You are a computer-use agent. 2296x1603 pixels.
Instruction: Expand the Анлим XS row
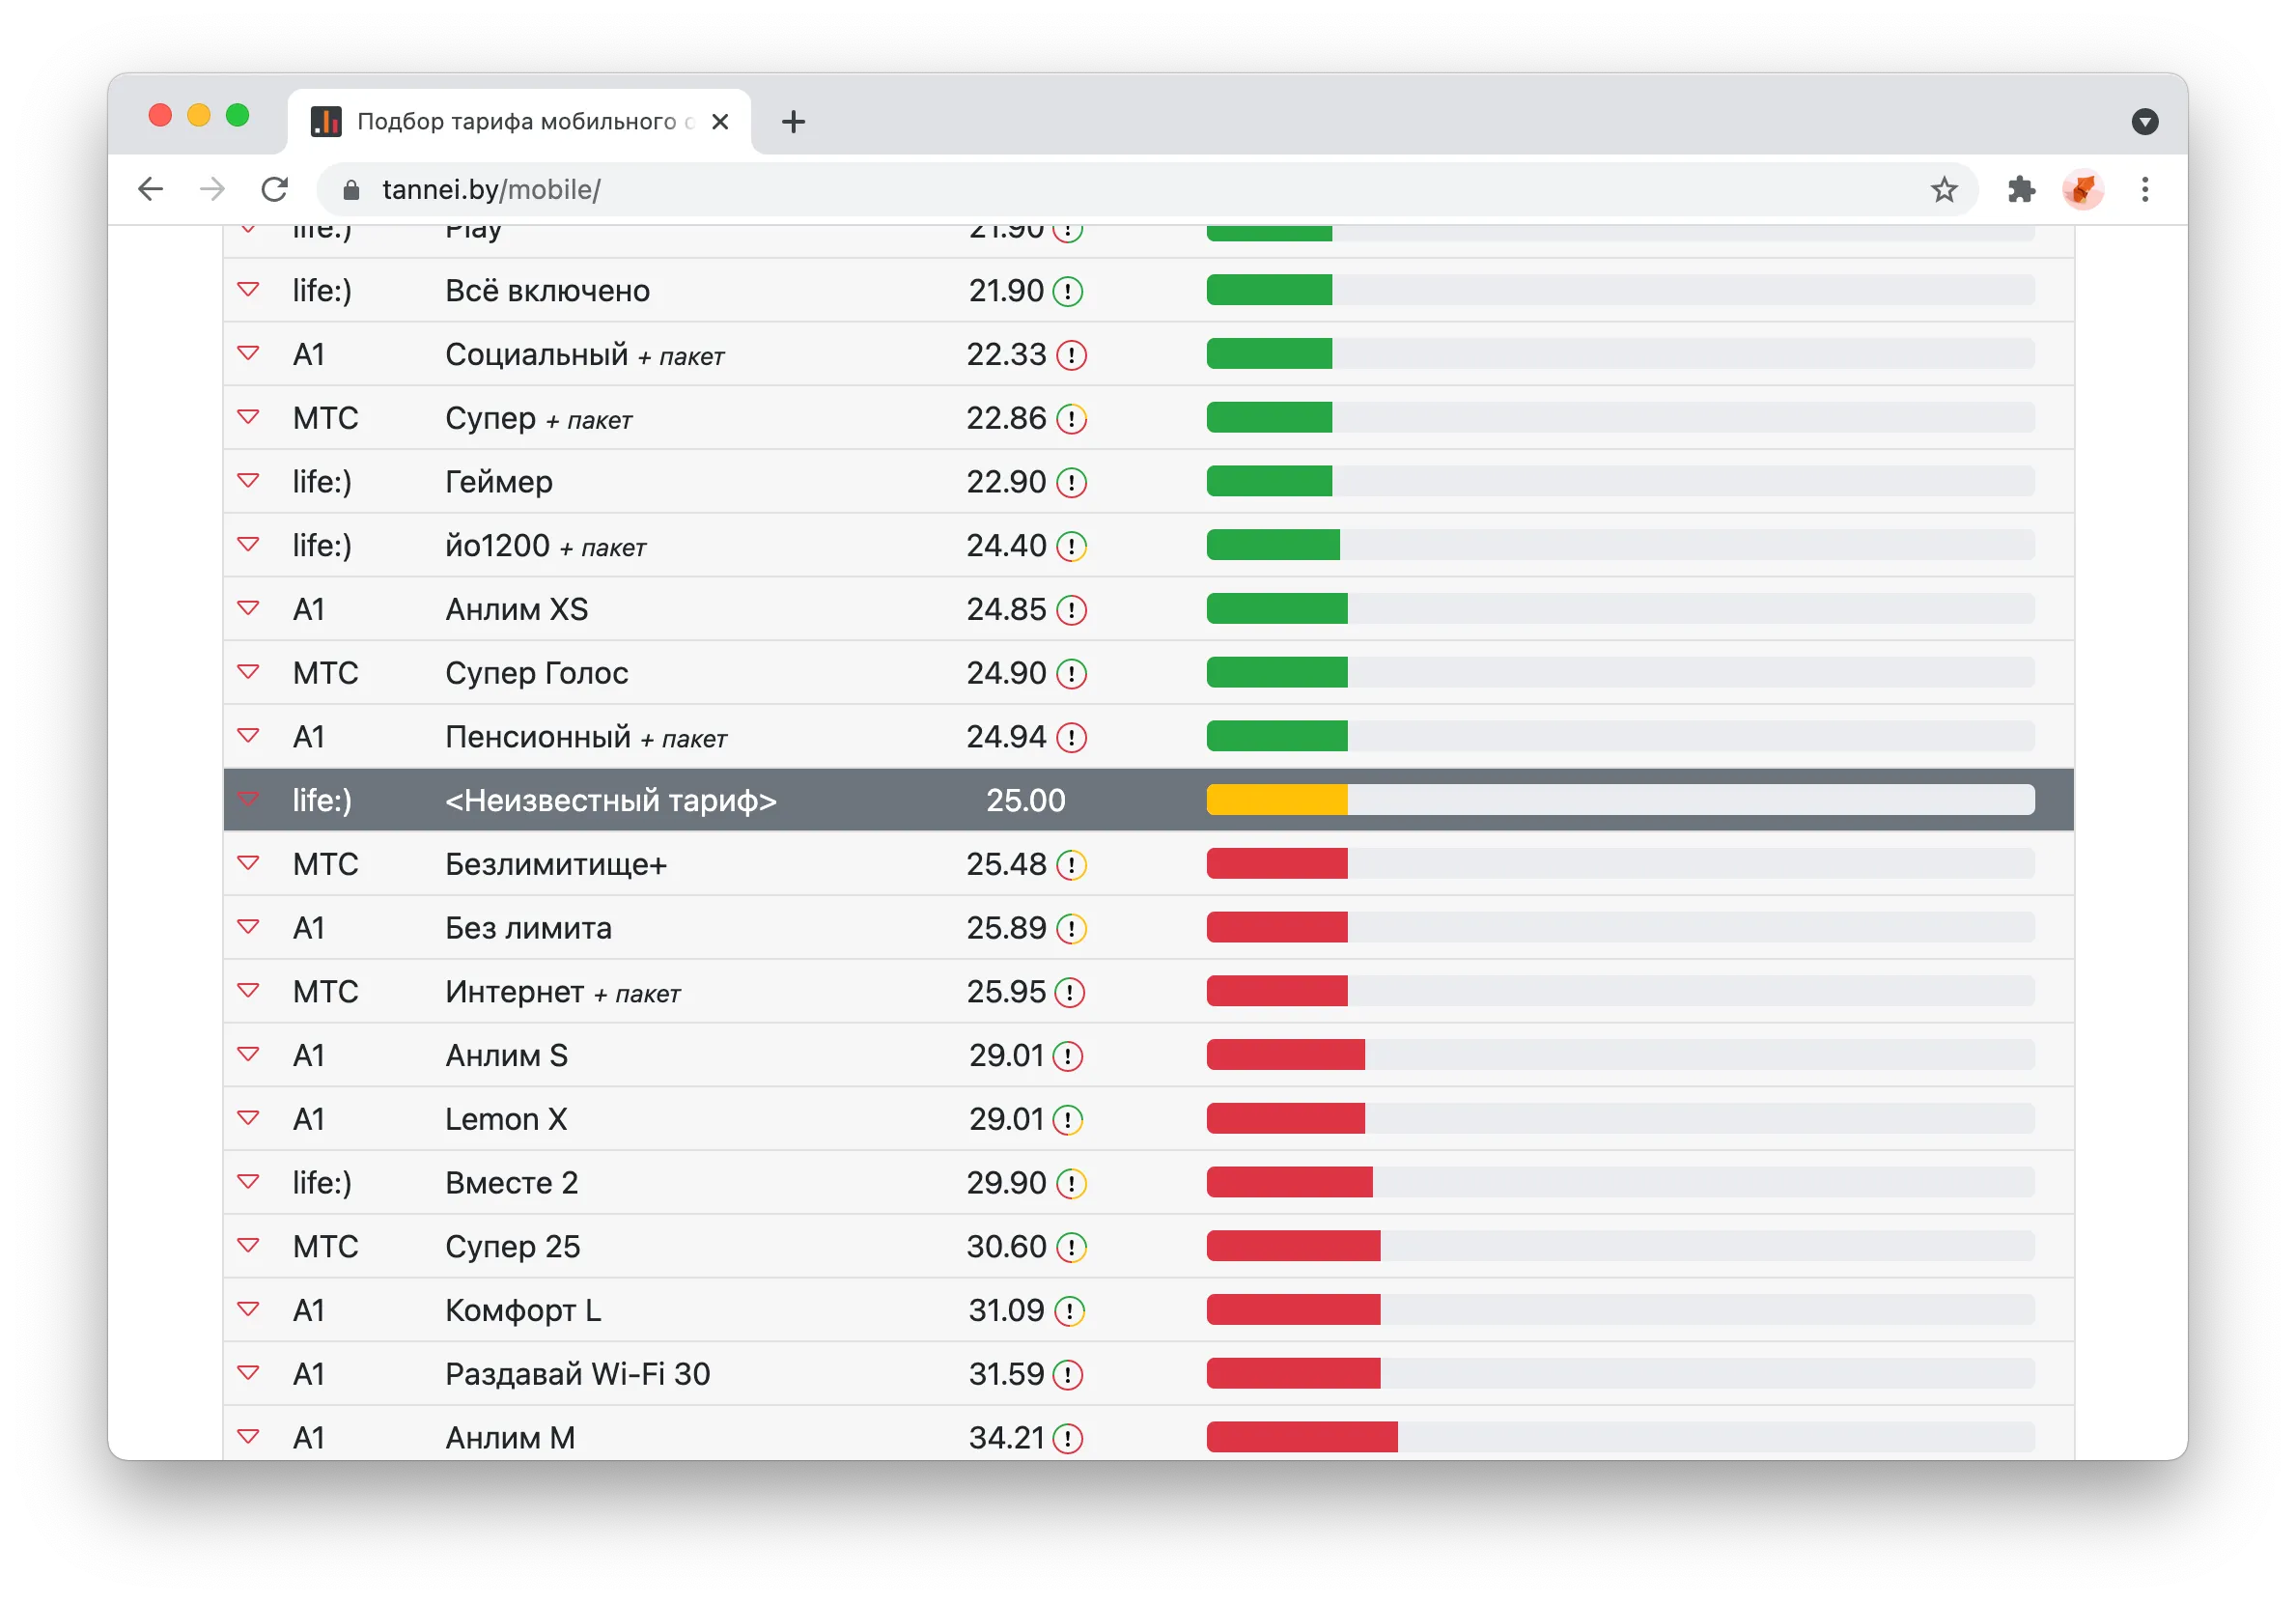pyautogui.click(x=248, y=609)
